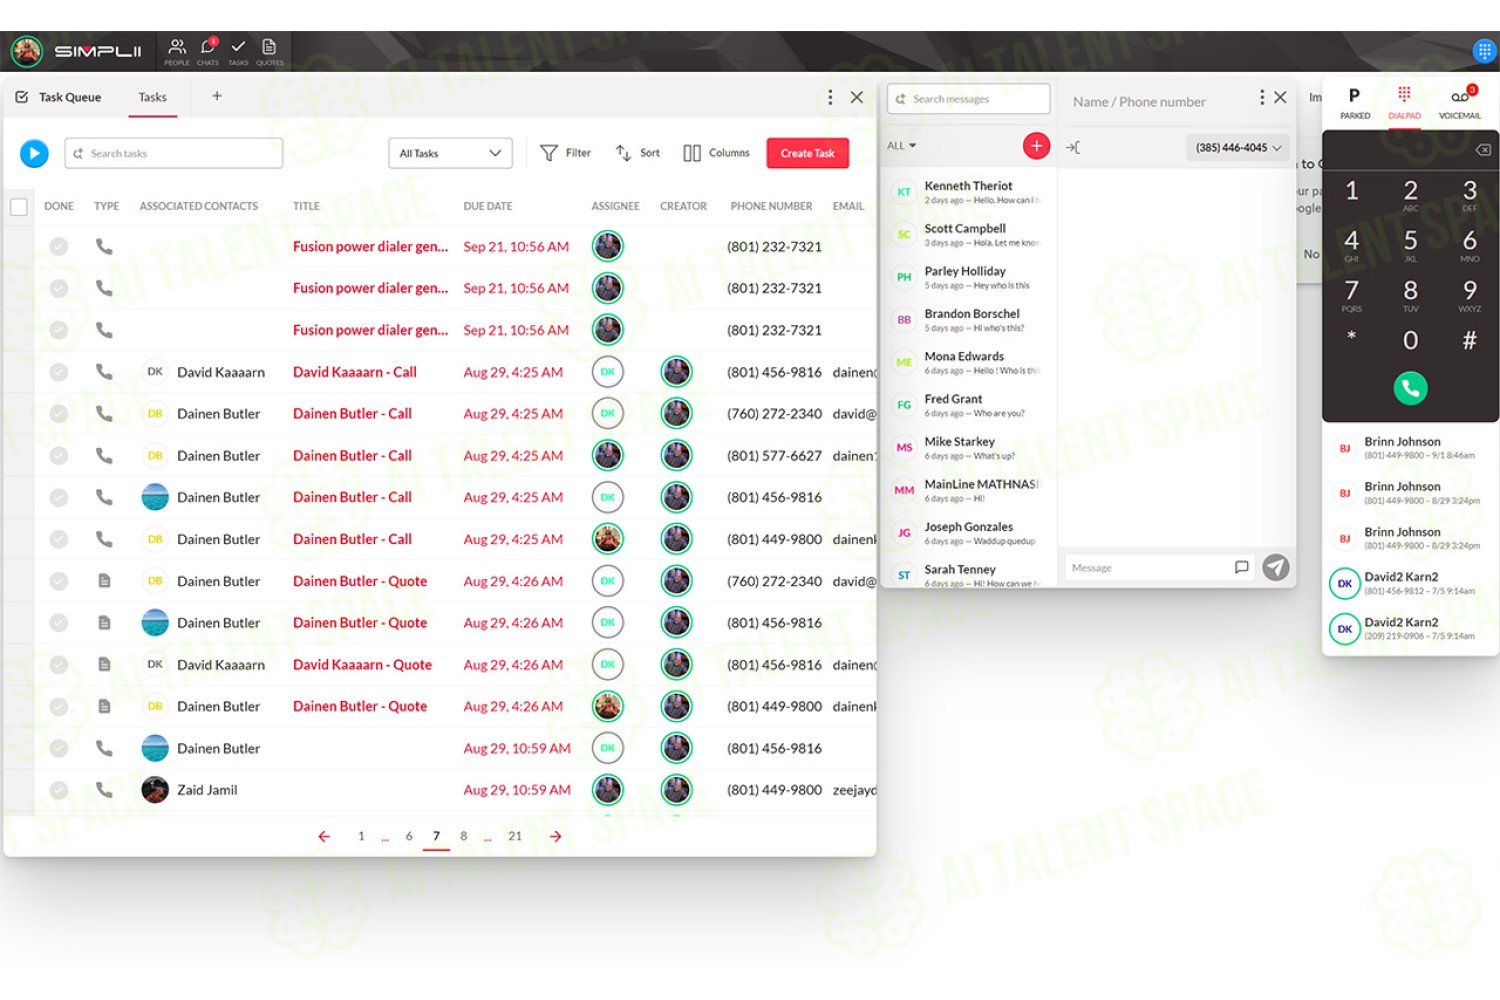Mark the (801) 577-6627 call task done
The width and height of the screenshot is (1500, 1000).
click(59, 455)
